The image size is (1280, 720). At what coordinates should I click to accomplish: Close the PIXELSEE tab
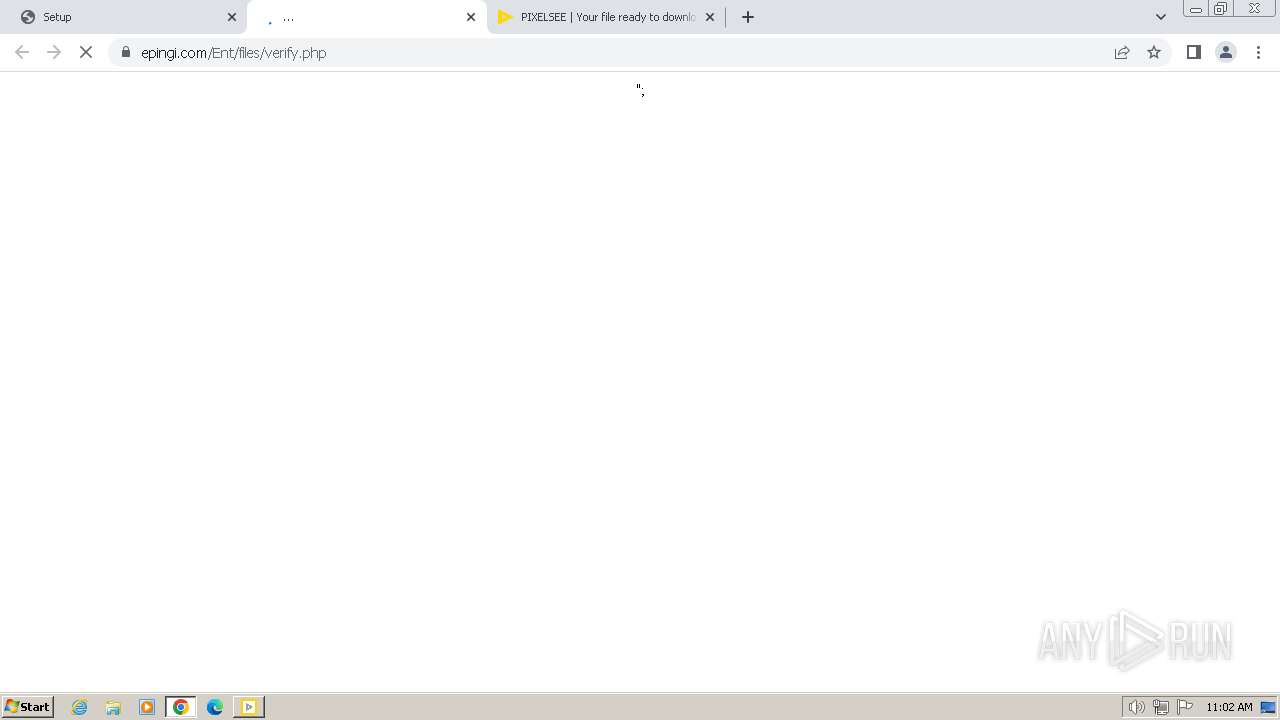[x=710, y=17]
